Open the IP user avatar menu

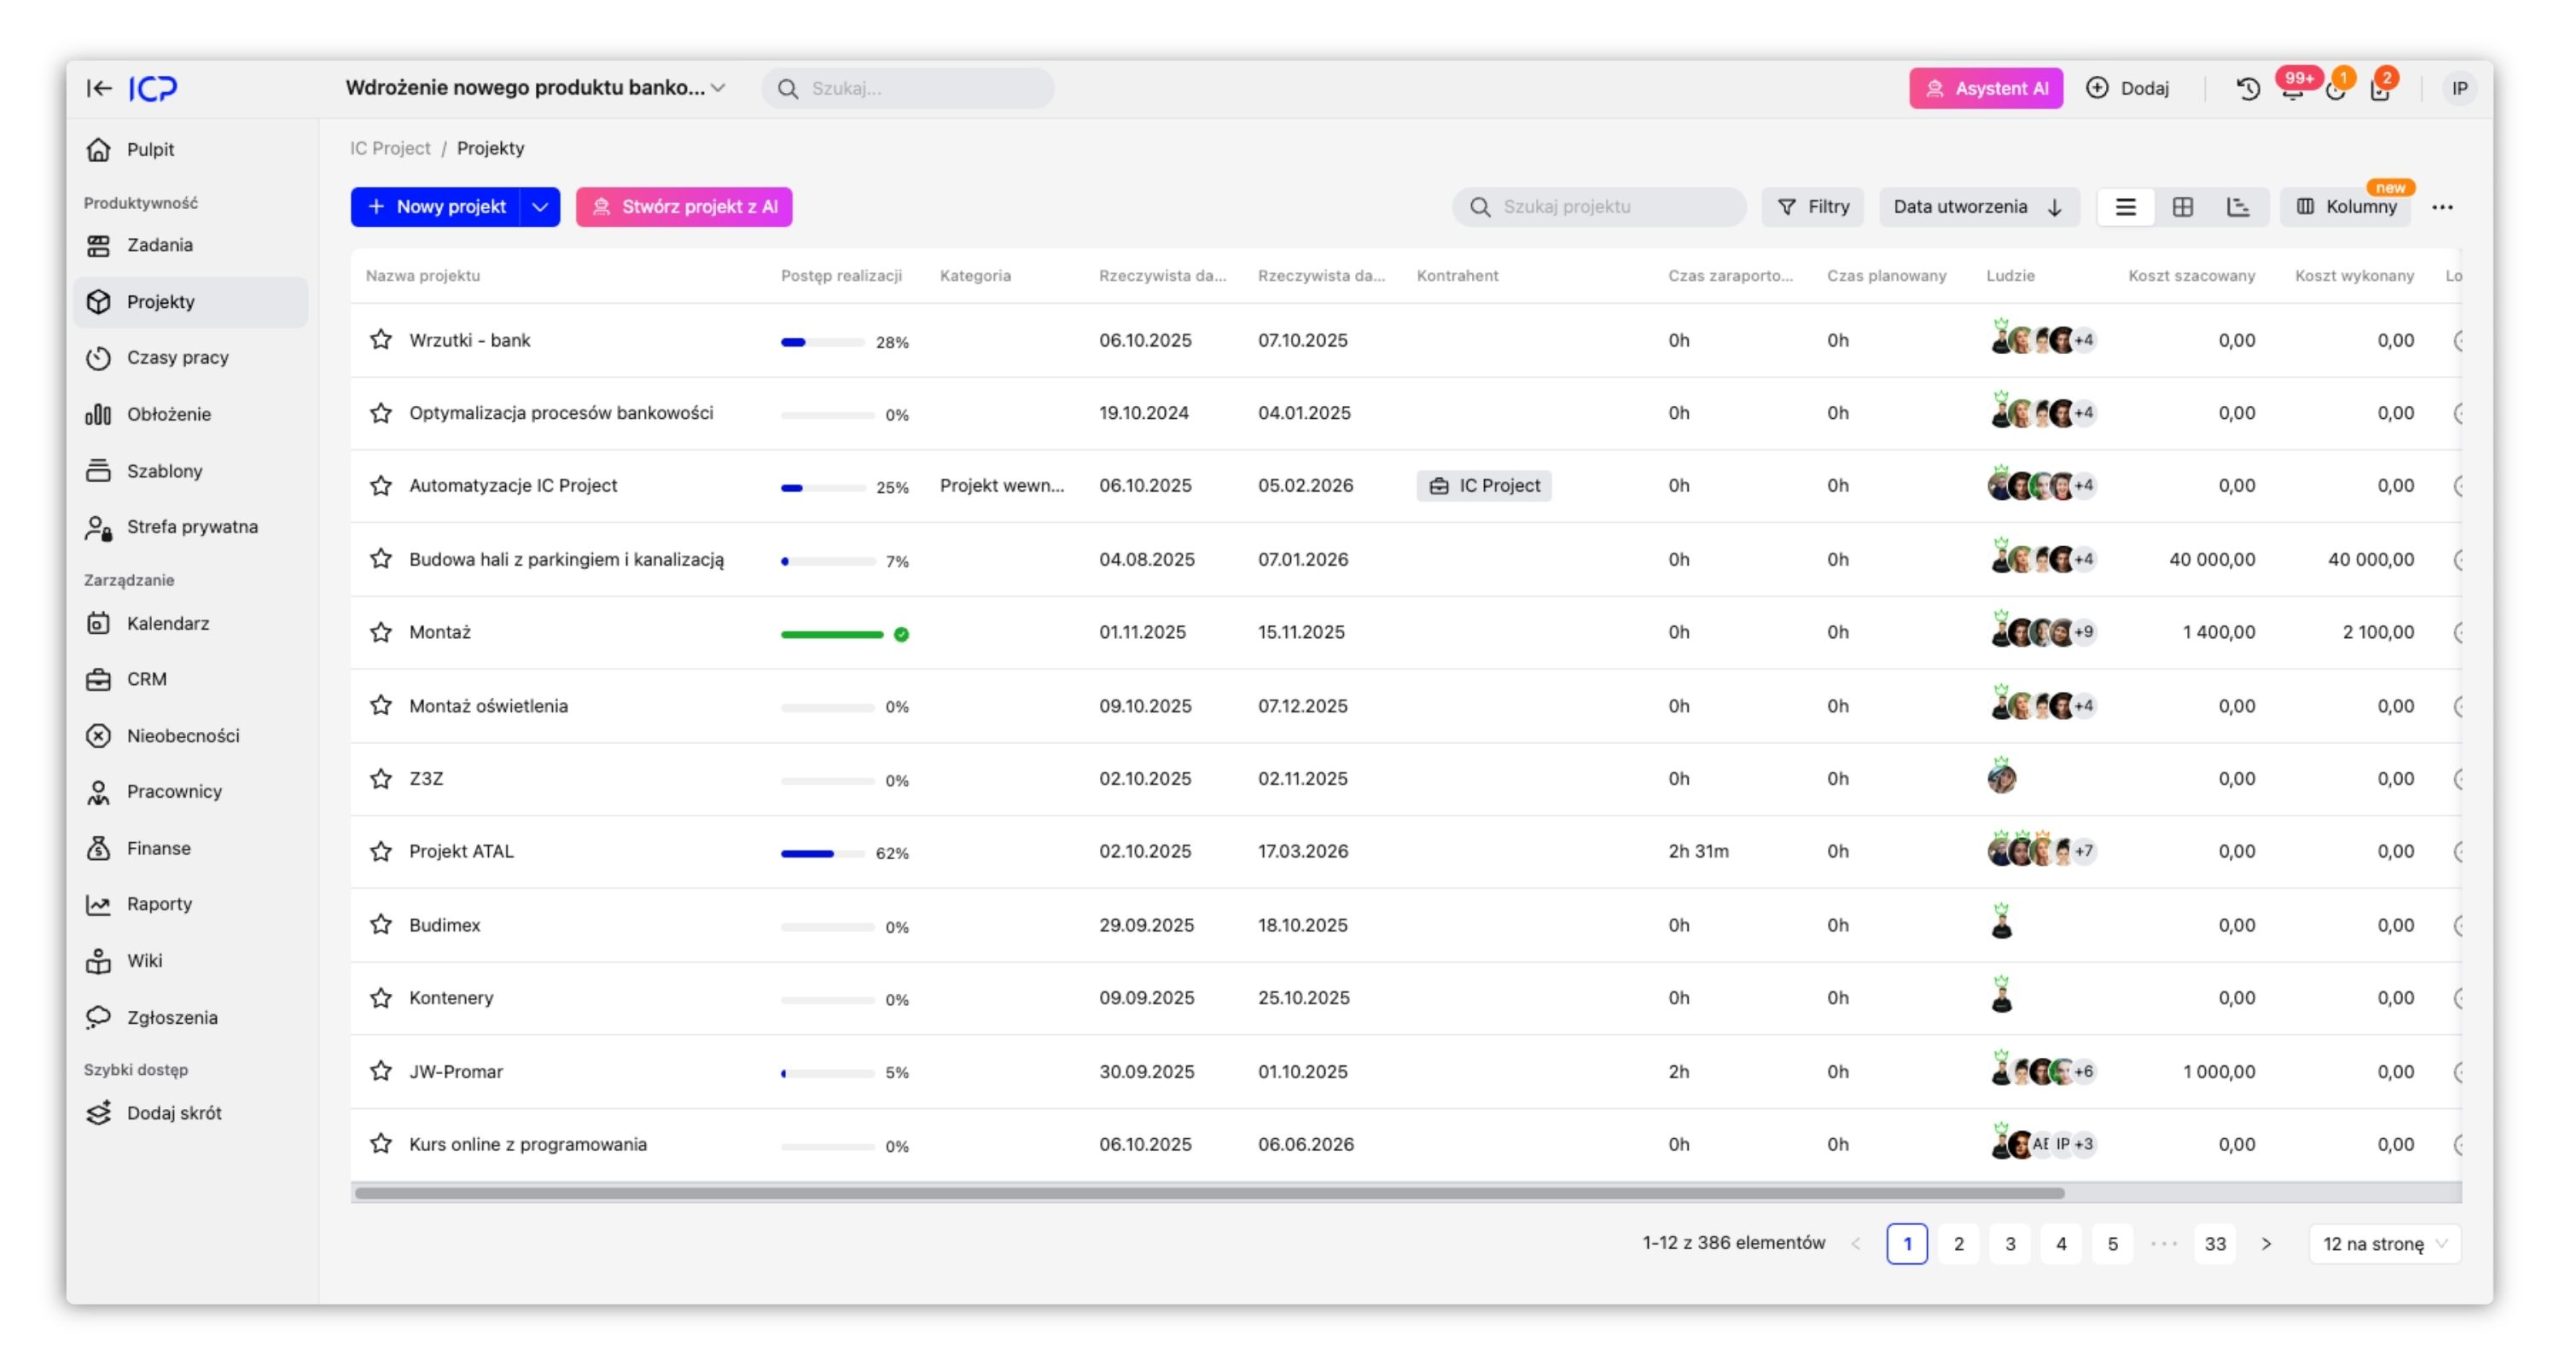[x=2459, y=89]
